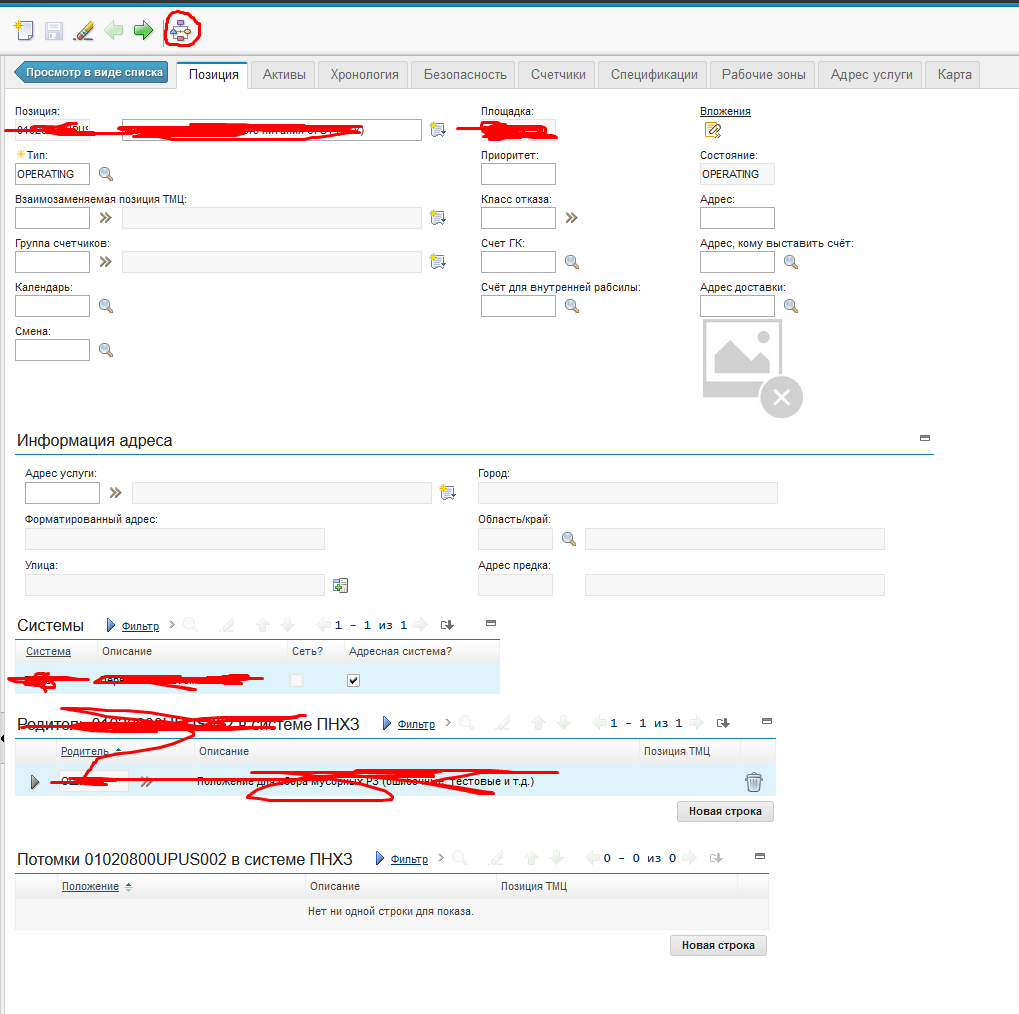The height and width of the screenshot is (1014, 1019).
Task: Open the hierarchy drilldown toolbar icon
Action: pos(181,31)
